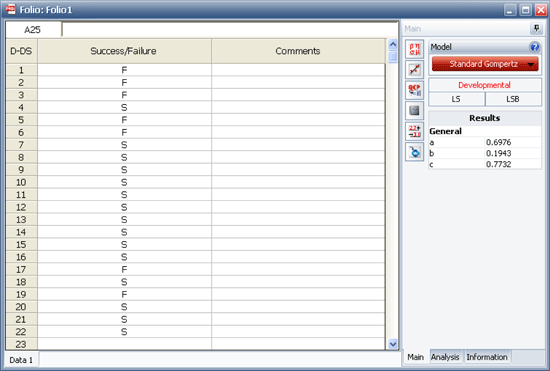Open the Standard Gompertz model dropdown
The width and height of the screenshot is (550, 371).
click(x=485, y=64)
